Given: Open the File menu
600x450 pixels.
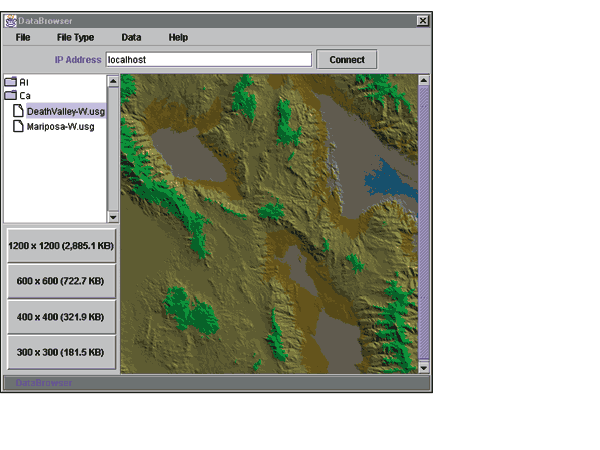Looking at the screenshot, I should click(x=23, y=37).
